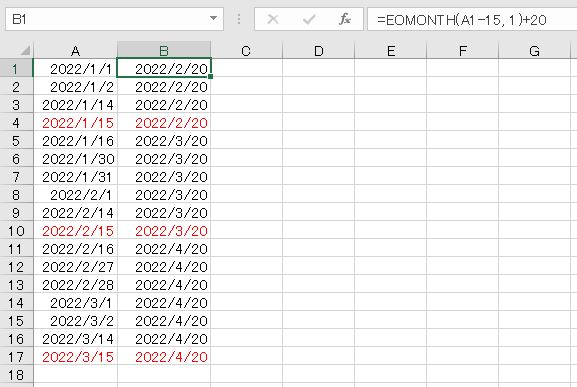Select red cell B10 showing 2022/3/20

click(x=164, y=230)
